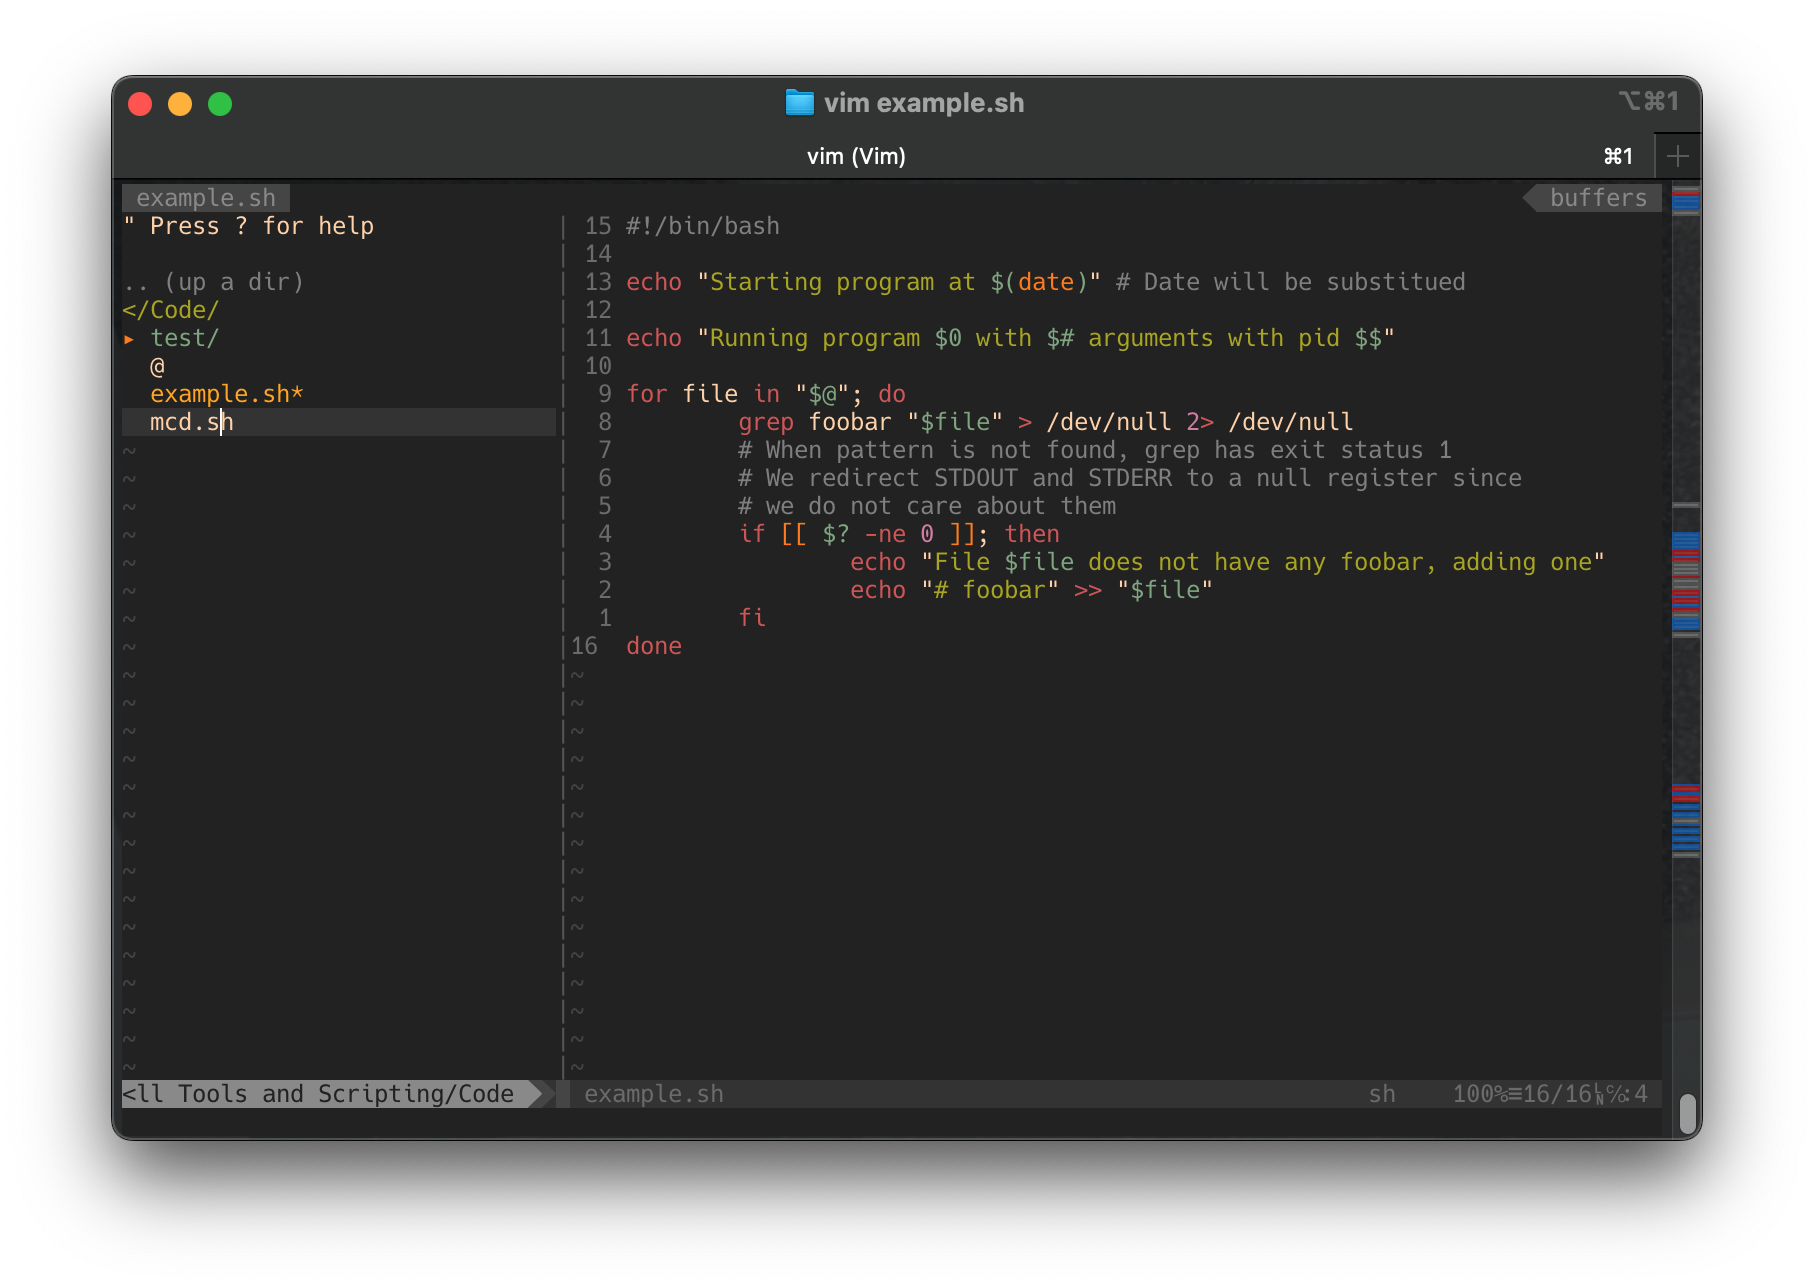Open mcd.sh from the file tree
1814x1288 pixels.
[x=192, y=421]
